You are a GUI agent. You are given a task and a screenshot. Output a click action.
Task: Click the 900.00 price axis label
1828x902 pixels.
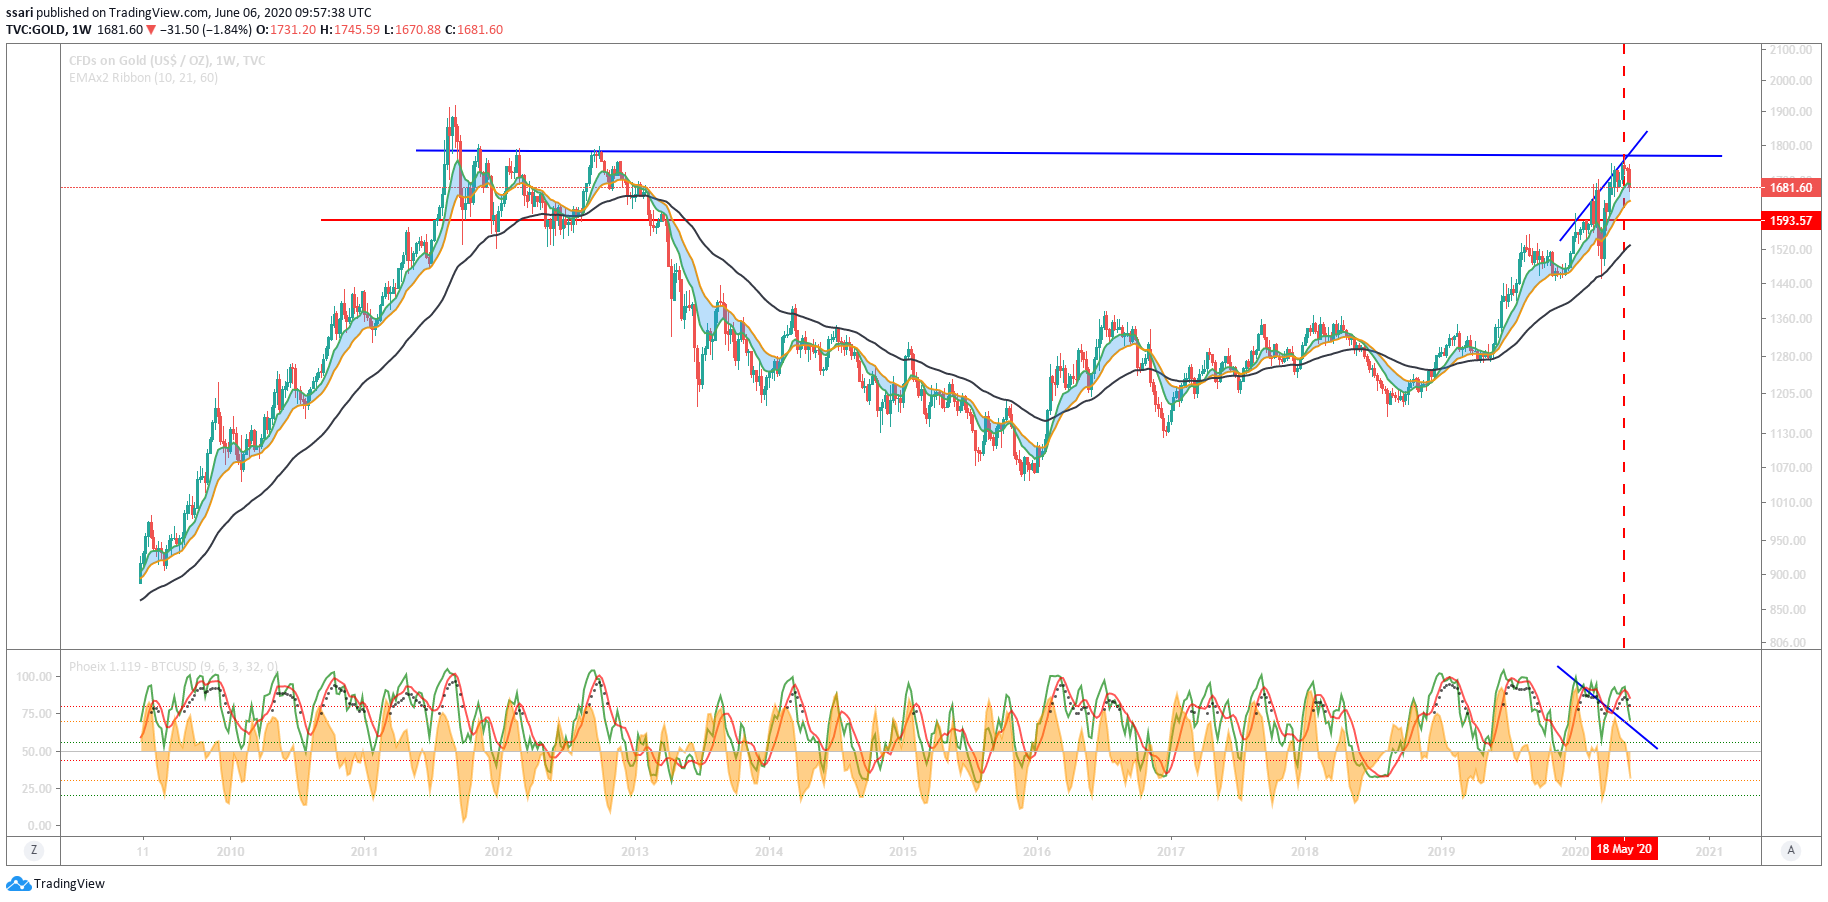pos(1788,575)
